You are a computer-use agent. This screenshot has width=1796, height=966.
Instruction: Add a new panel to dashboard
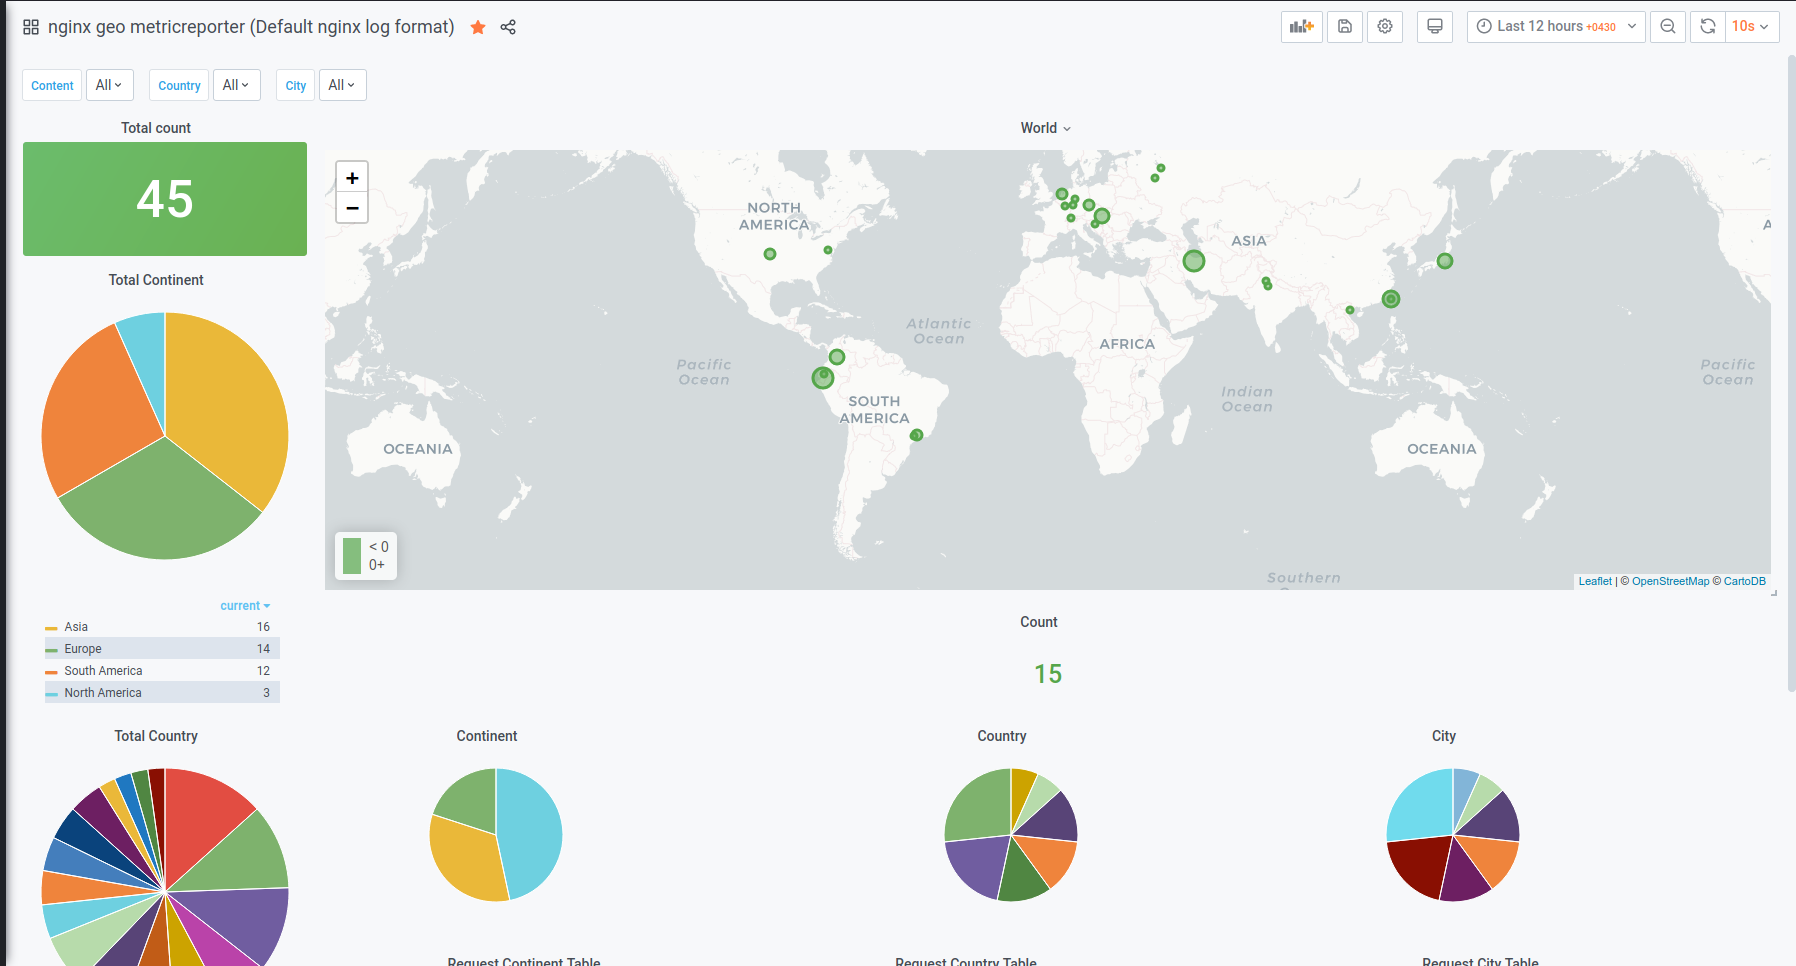(x=1302, y=26)
